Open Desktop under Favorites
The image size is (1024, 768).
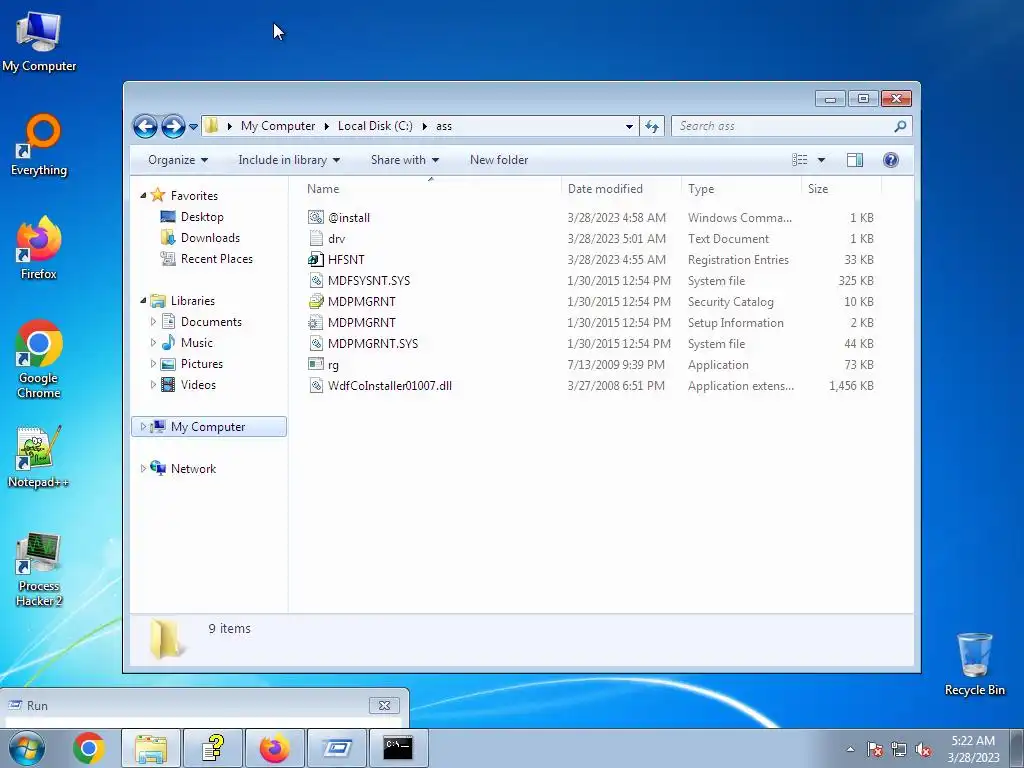tap(202, 217)
